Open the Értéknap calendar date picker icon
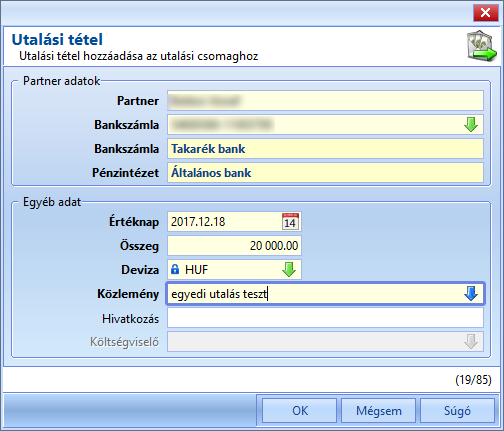 pyautogui.click(x=290, y=222)
